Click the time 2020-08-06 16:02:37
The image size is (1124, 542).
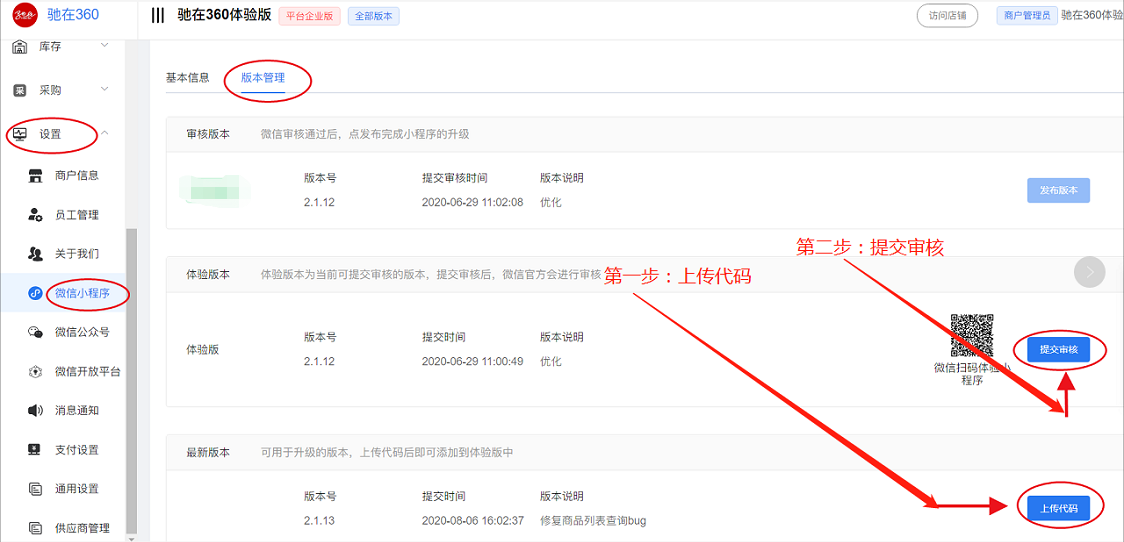(x=473, y=520)
